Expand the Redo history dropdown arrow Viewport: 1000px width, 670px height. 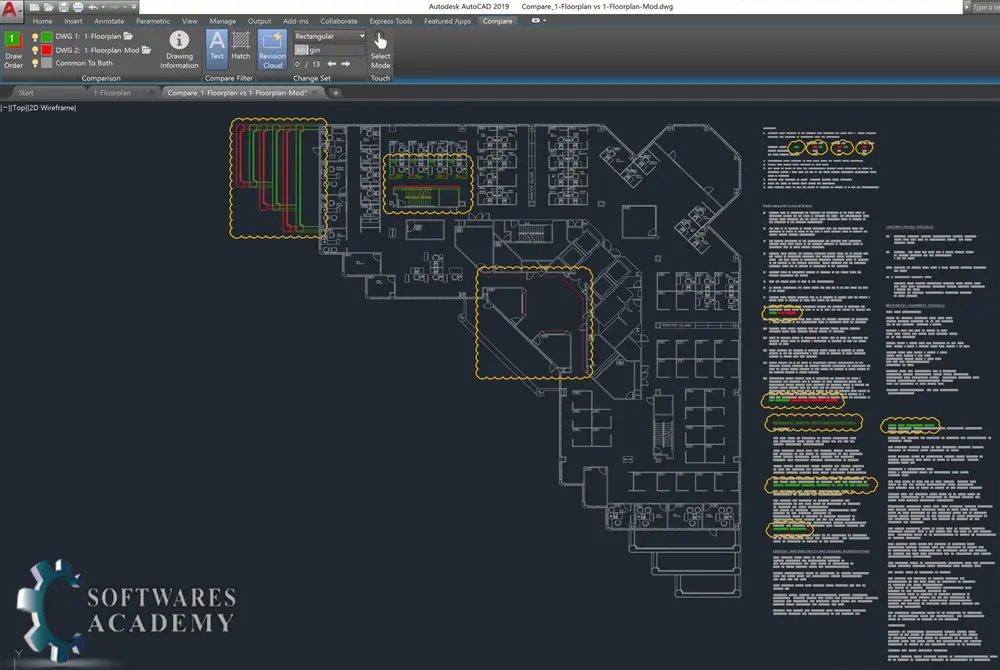point(125,7)
